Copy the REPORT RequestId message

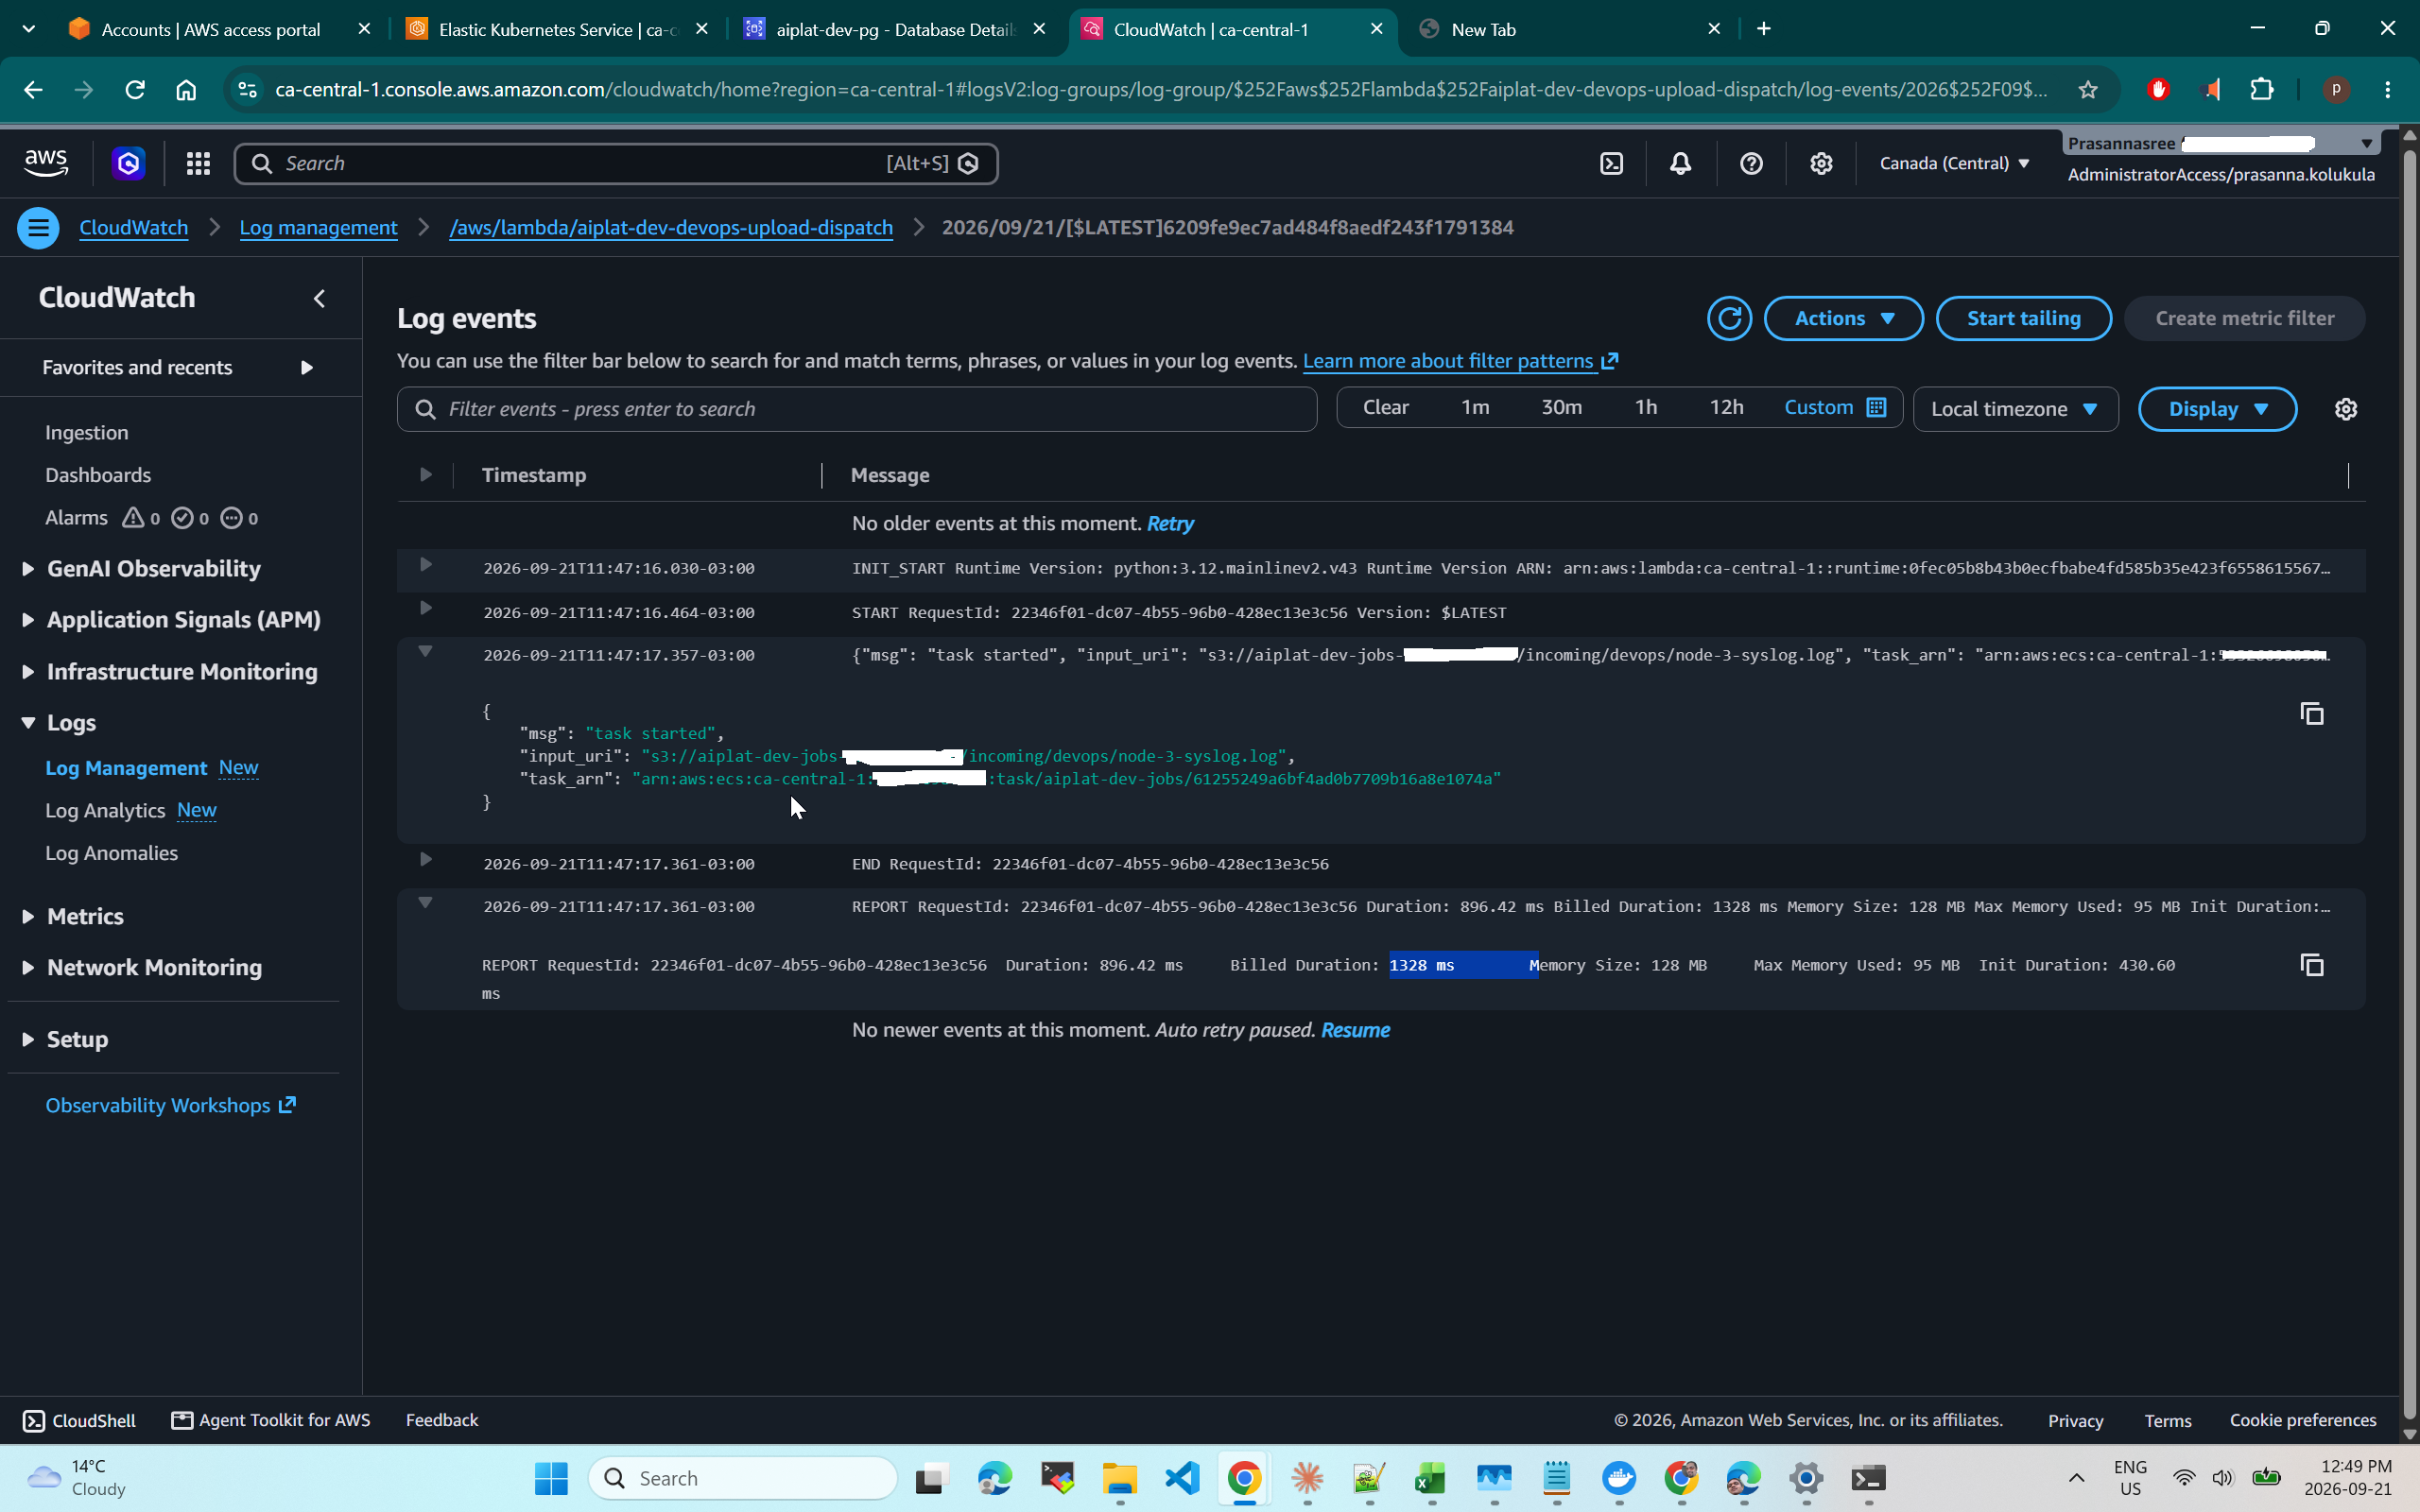click(x=2312, y=965)
